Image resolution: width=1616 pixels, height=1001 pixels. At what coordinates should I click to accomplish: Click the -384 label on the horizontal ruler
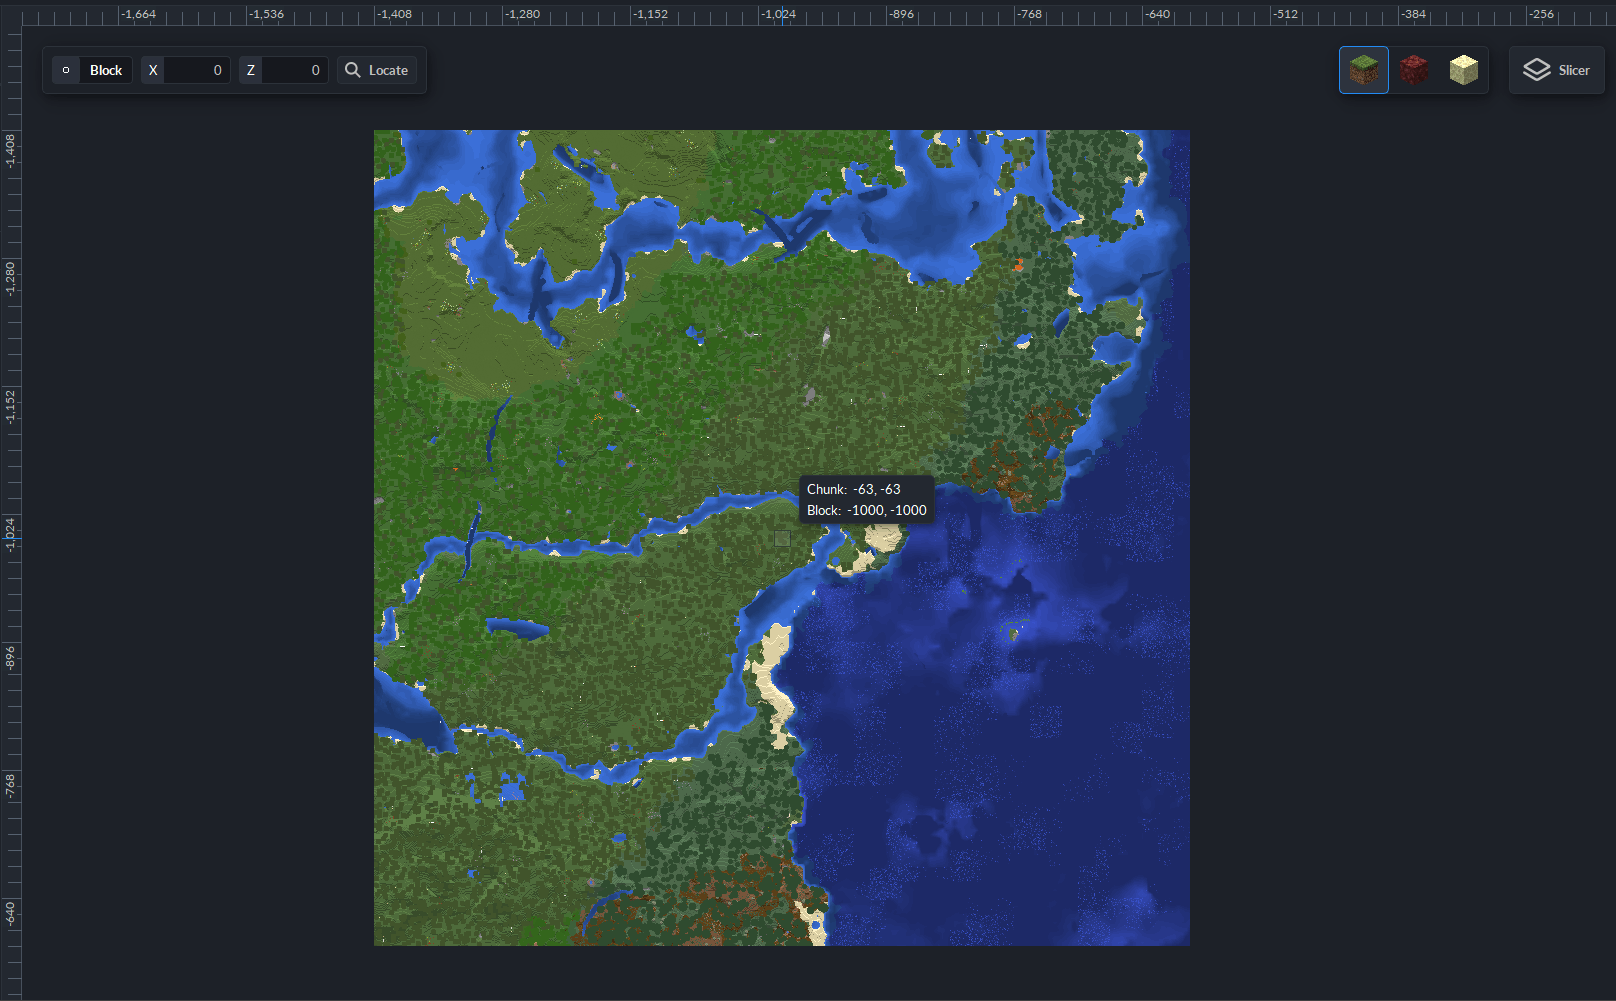click(1414, 14)
